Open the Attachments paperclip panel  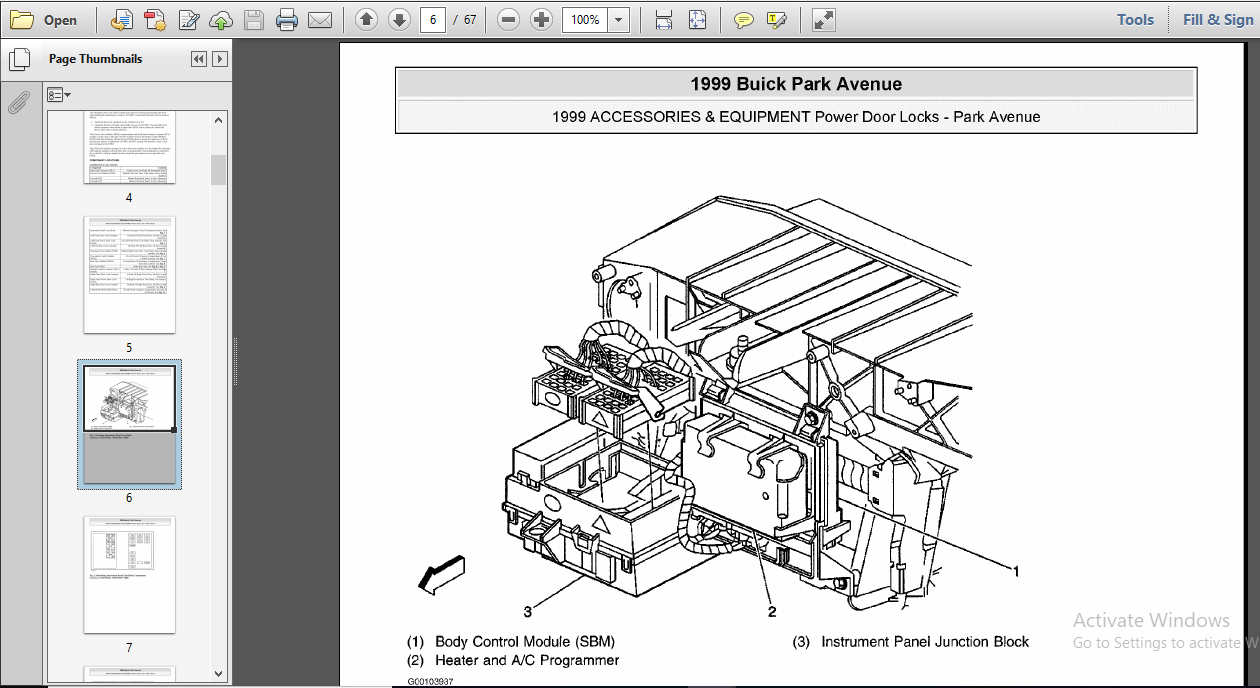(17, 102)
